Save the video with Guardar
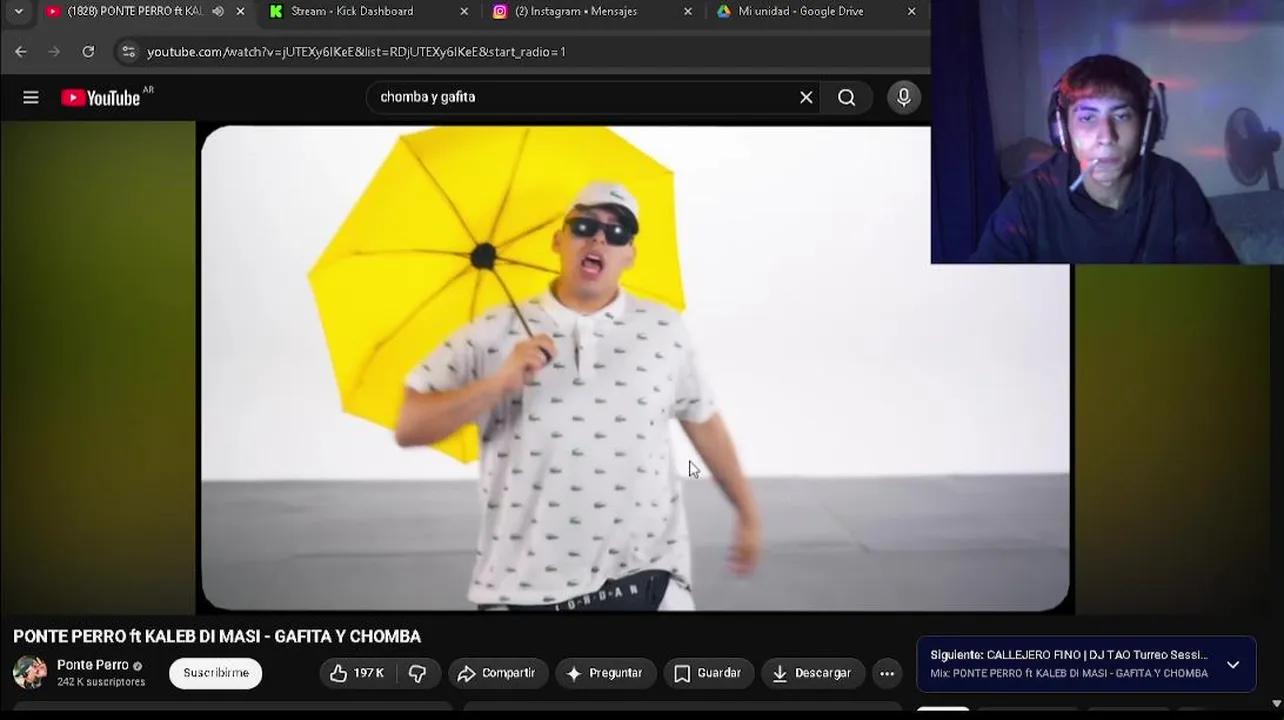The width and height of the screenshot is (1284, 720). pyautogui.click(x=708, y=673)
